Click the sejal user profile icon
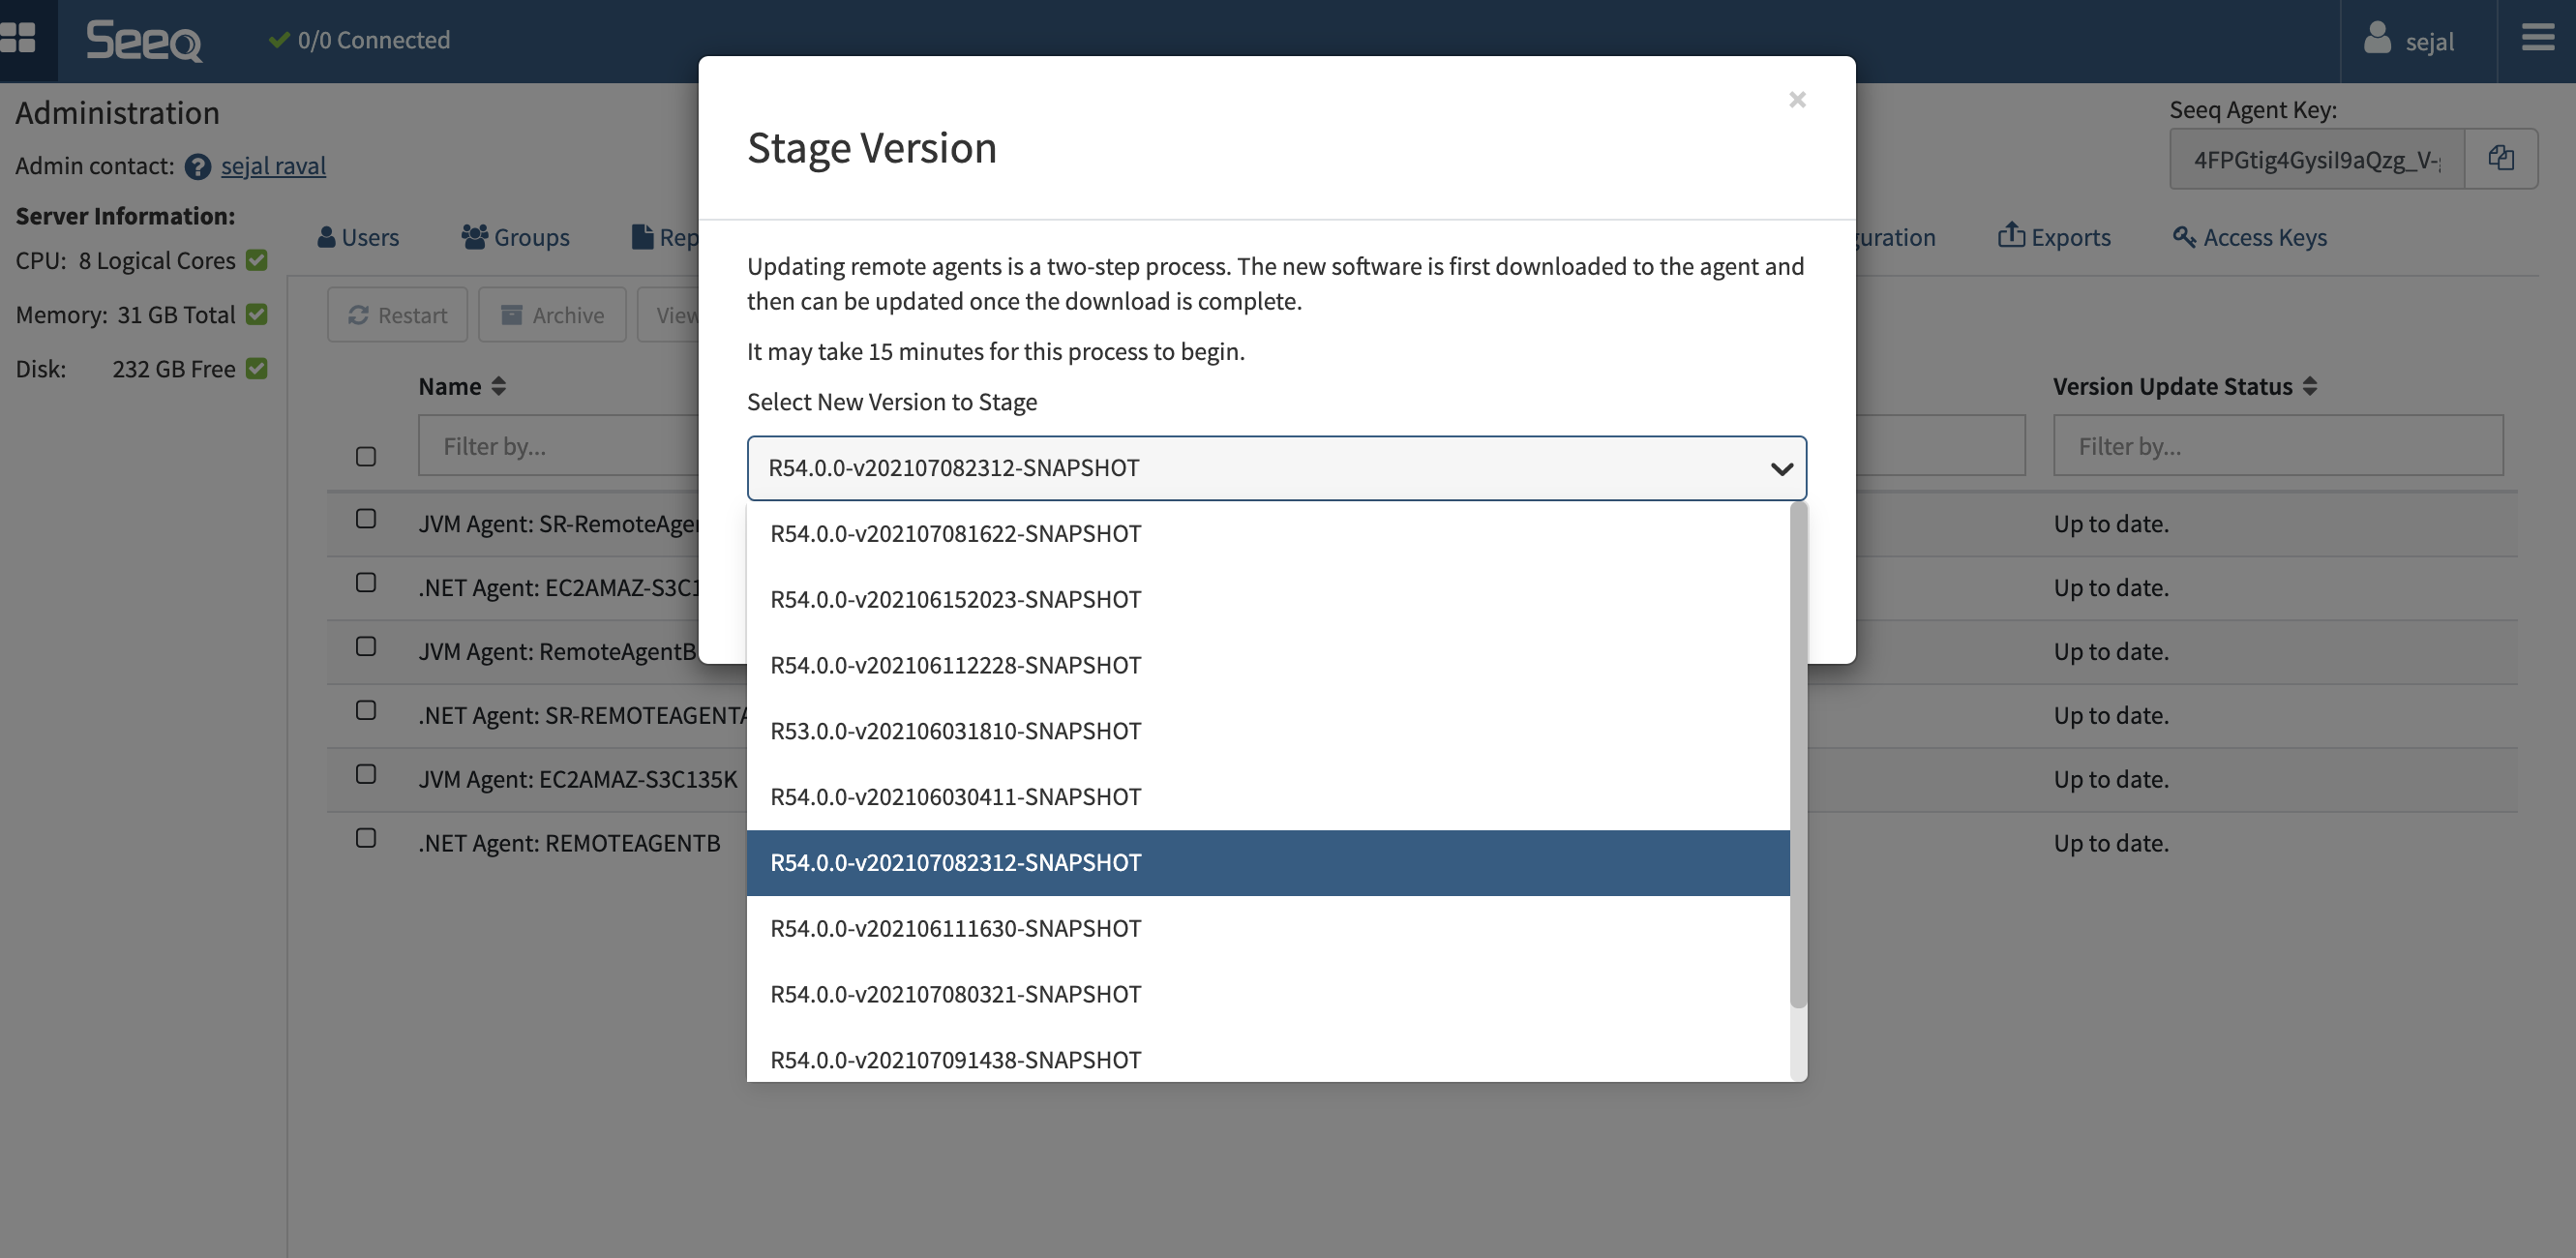The height and width of the screenshot is (1258, 2576). [x=2376, y=39]
